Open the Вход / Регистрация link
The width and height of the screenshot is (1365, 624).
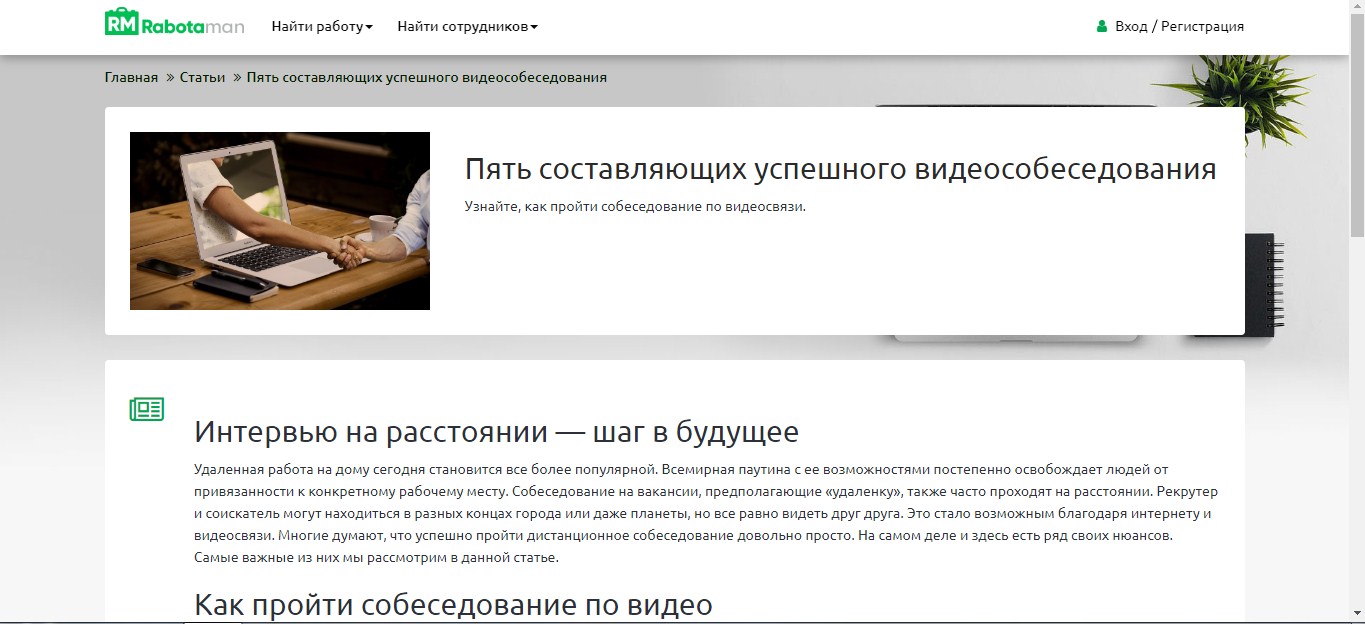pos(1179,27)
